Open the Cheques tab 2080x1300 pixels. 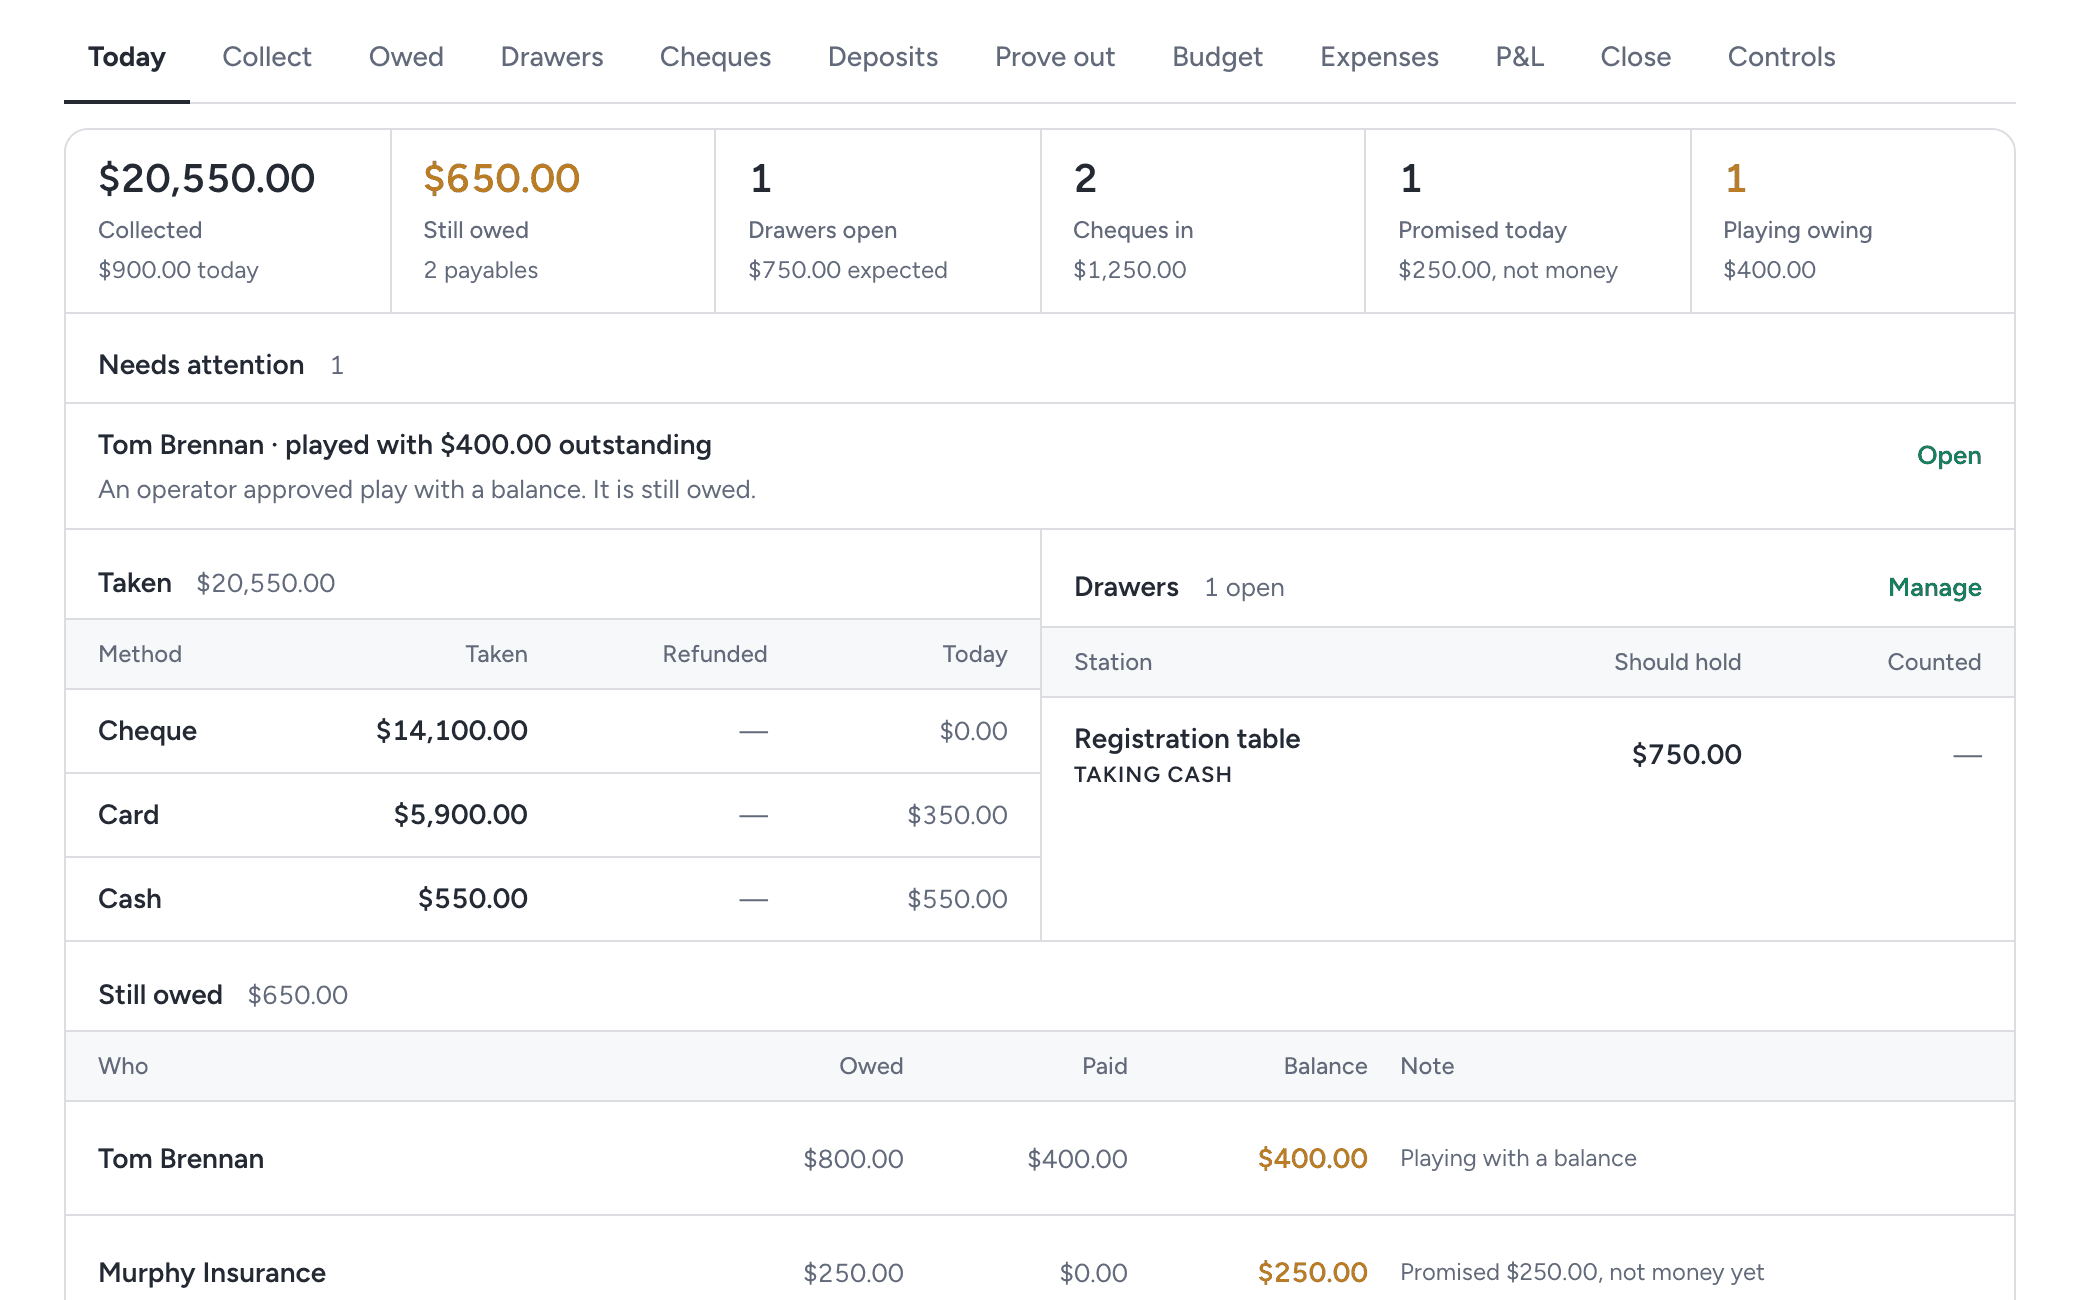[x=715, y=57]
